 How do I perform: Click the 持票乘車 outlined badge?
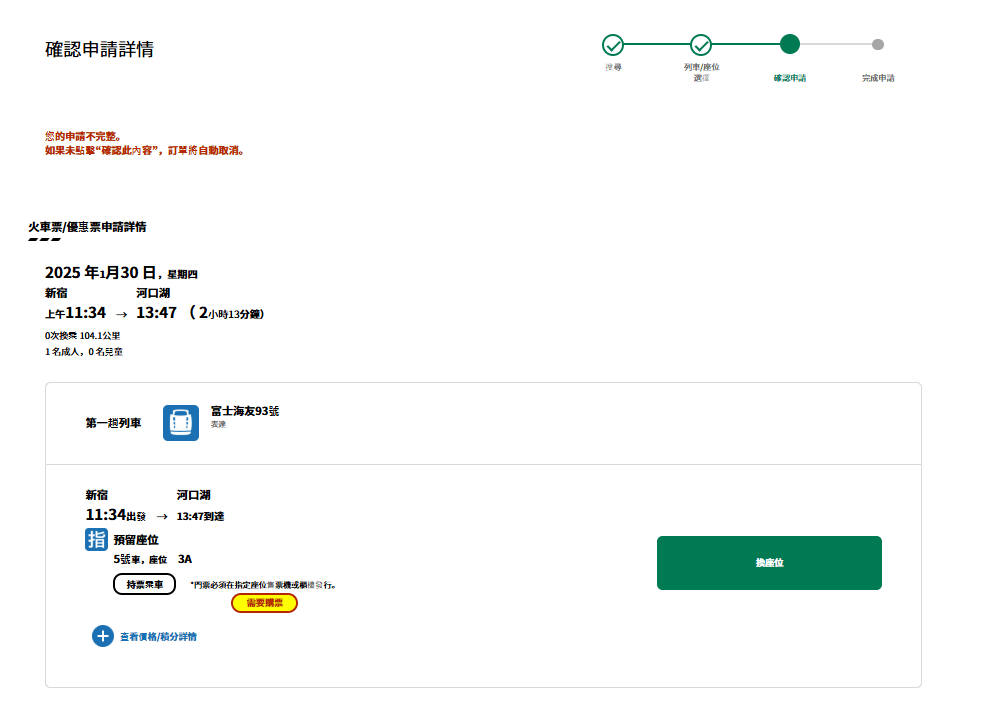point(144,584)
